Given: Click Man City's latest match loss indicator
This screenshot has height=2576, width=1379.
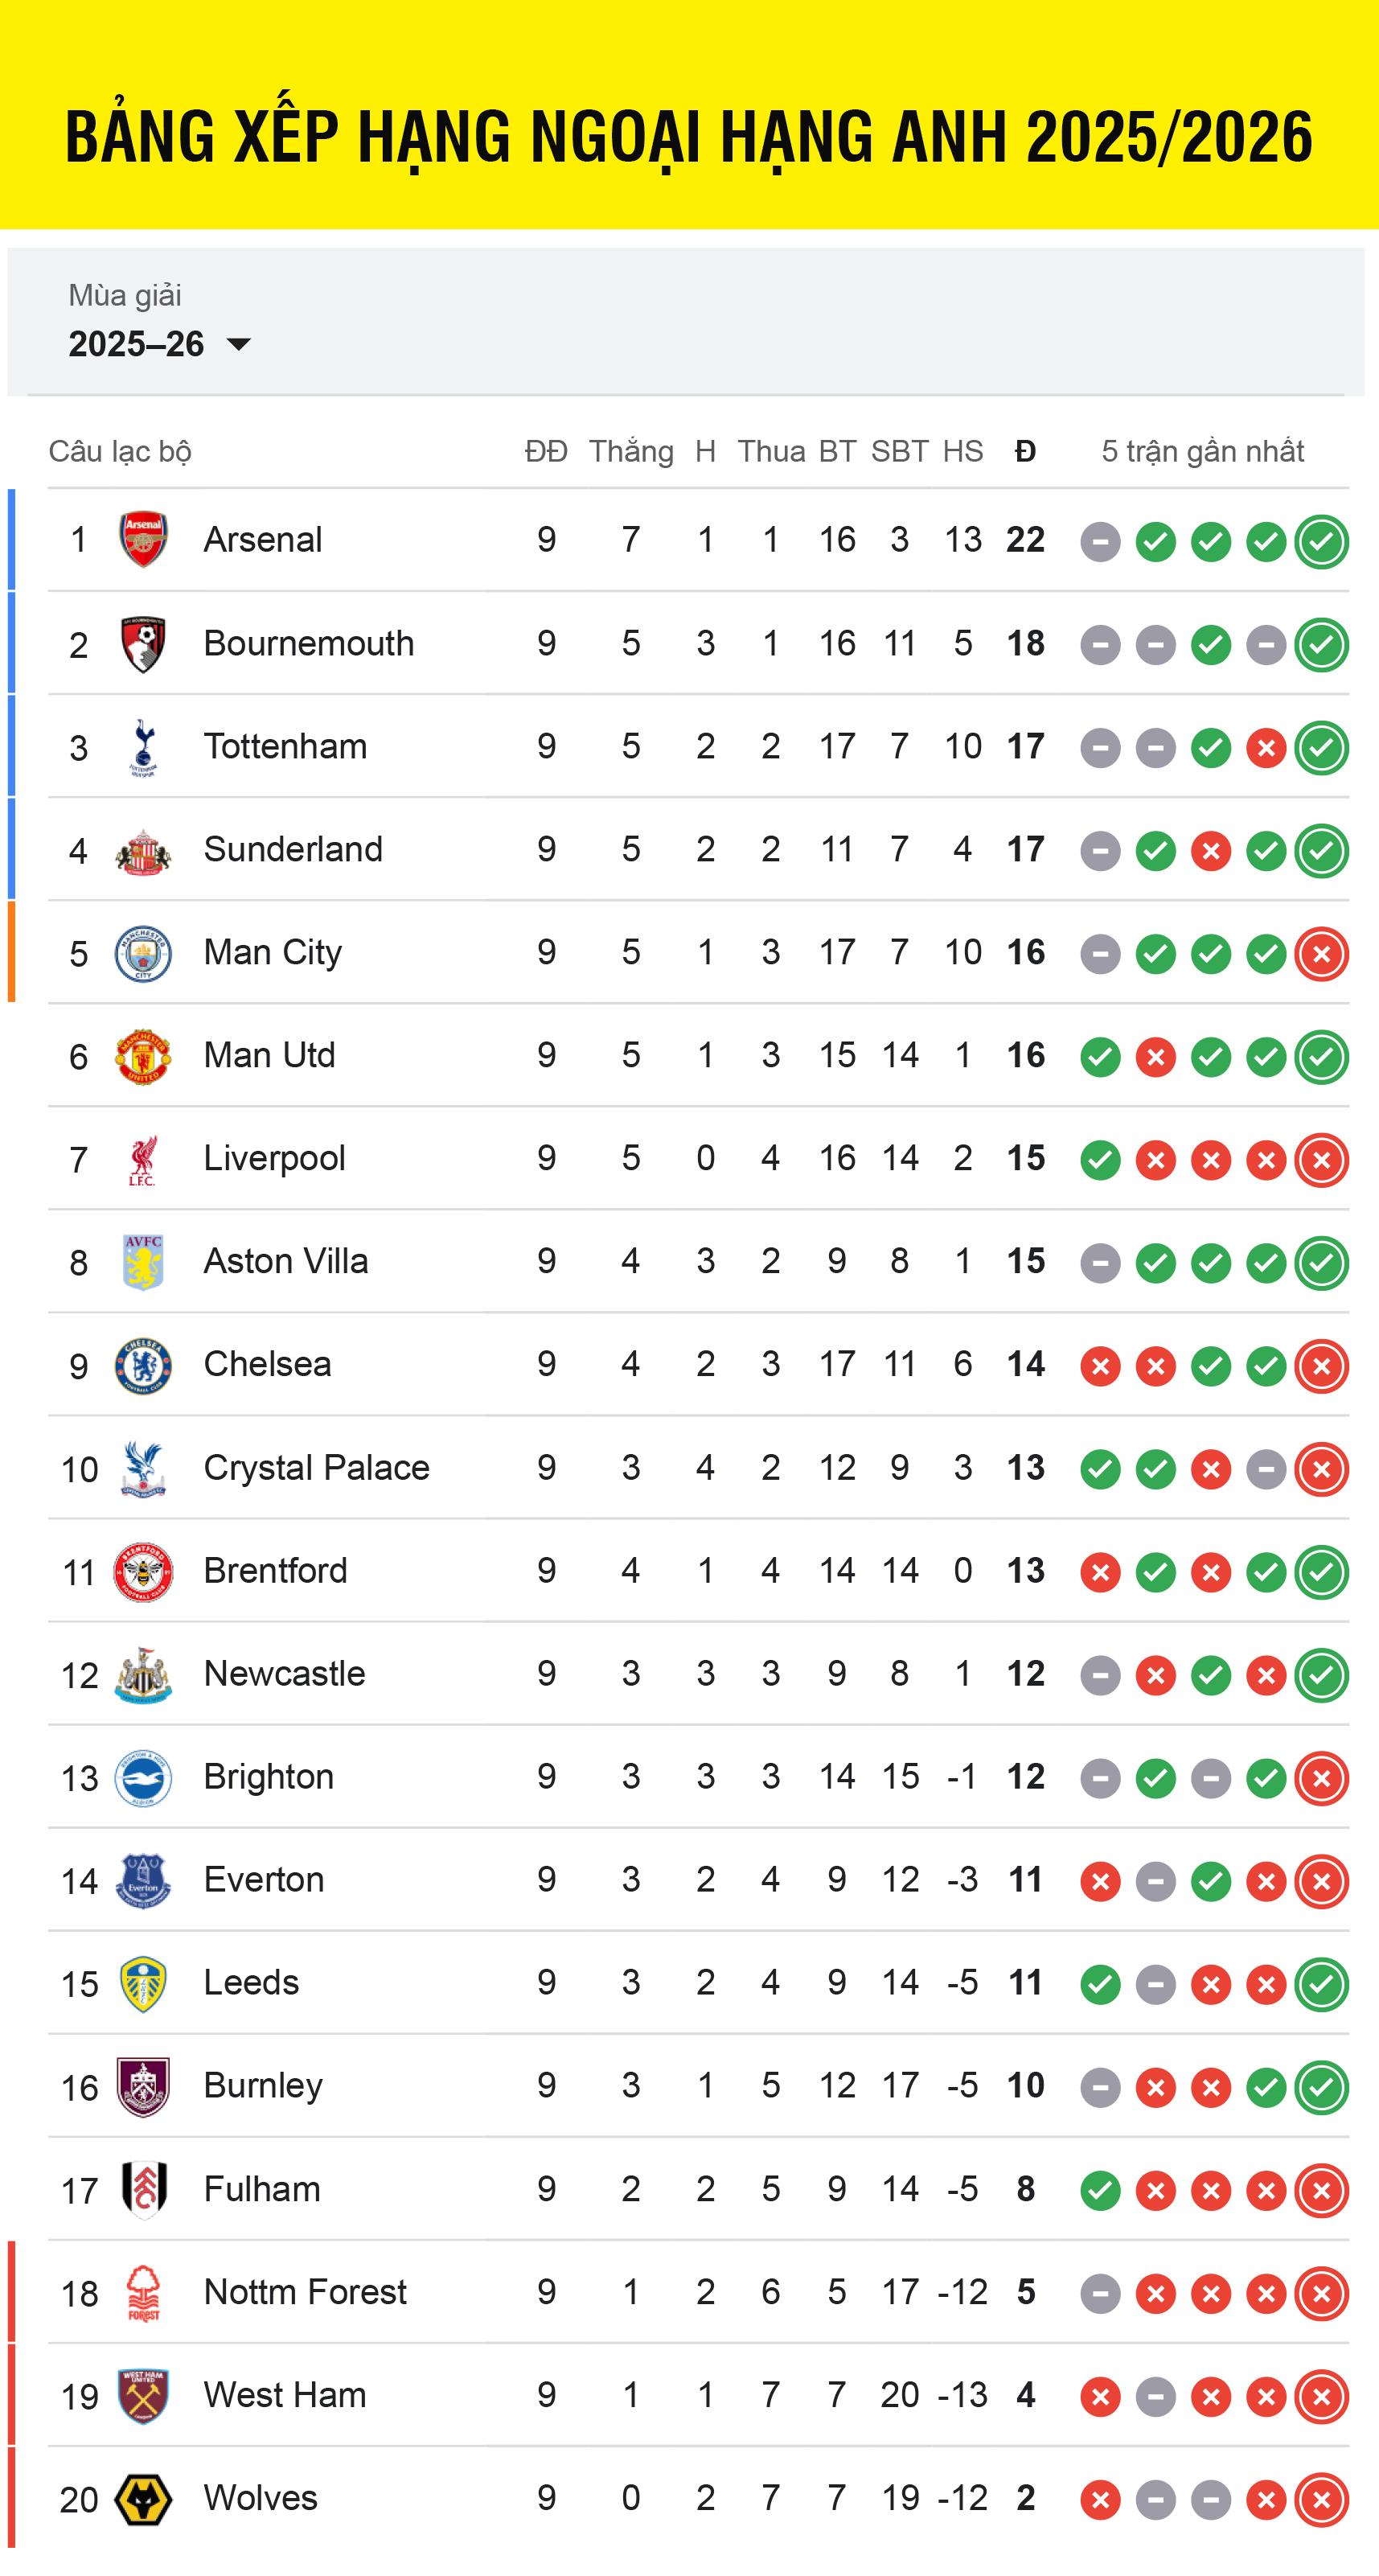Looking at the screenshot, I should point(1321,954).
